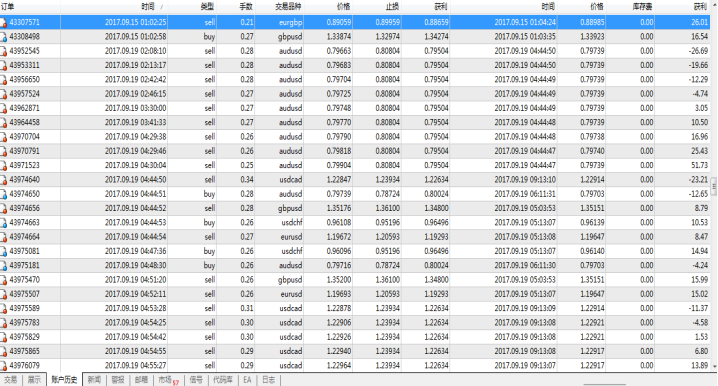718x386 pixels.
Task: Click the loss value -26.69
Action: pos(698,51)
